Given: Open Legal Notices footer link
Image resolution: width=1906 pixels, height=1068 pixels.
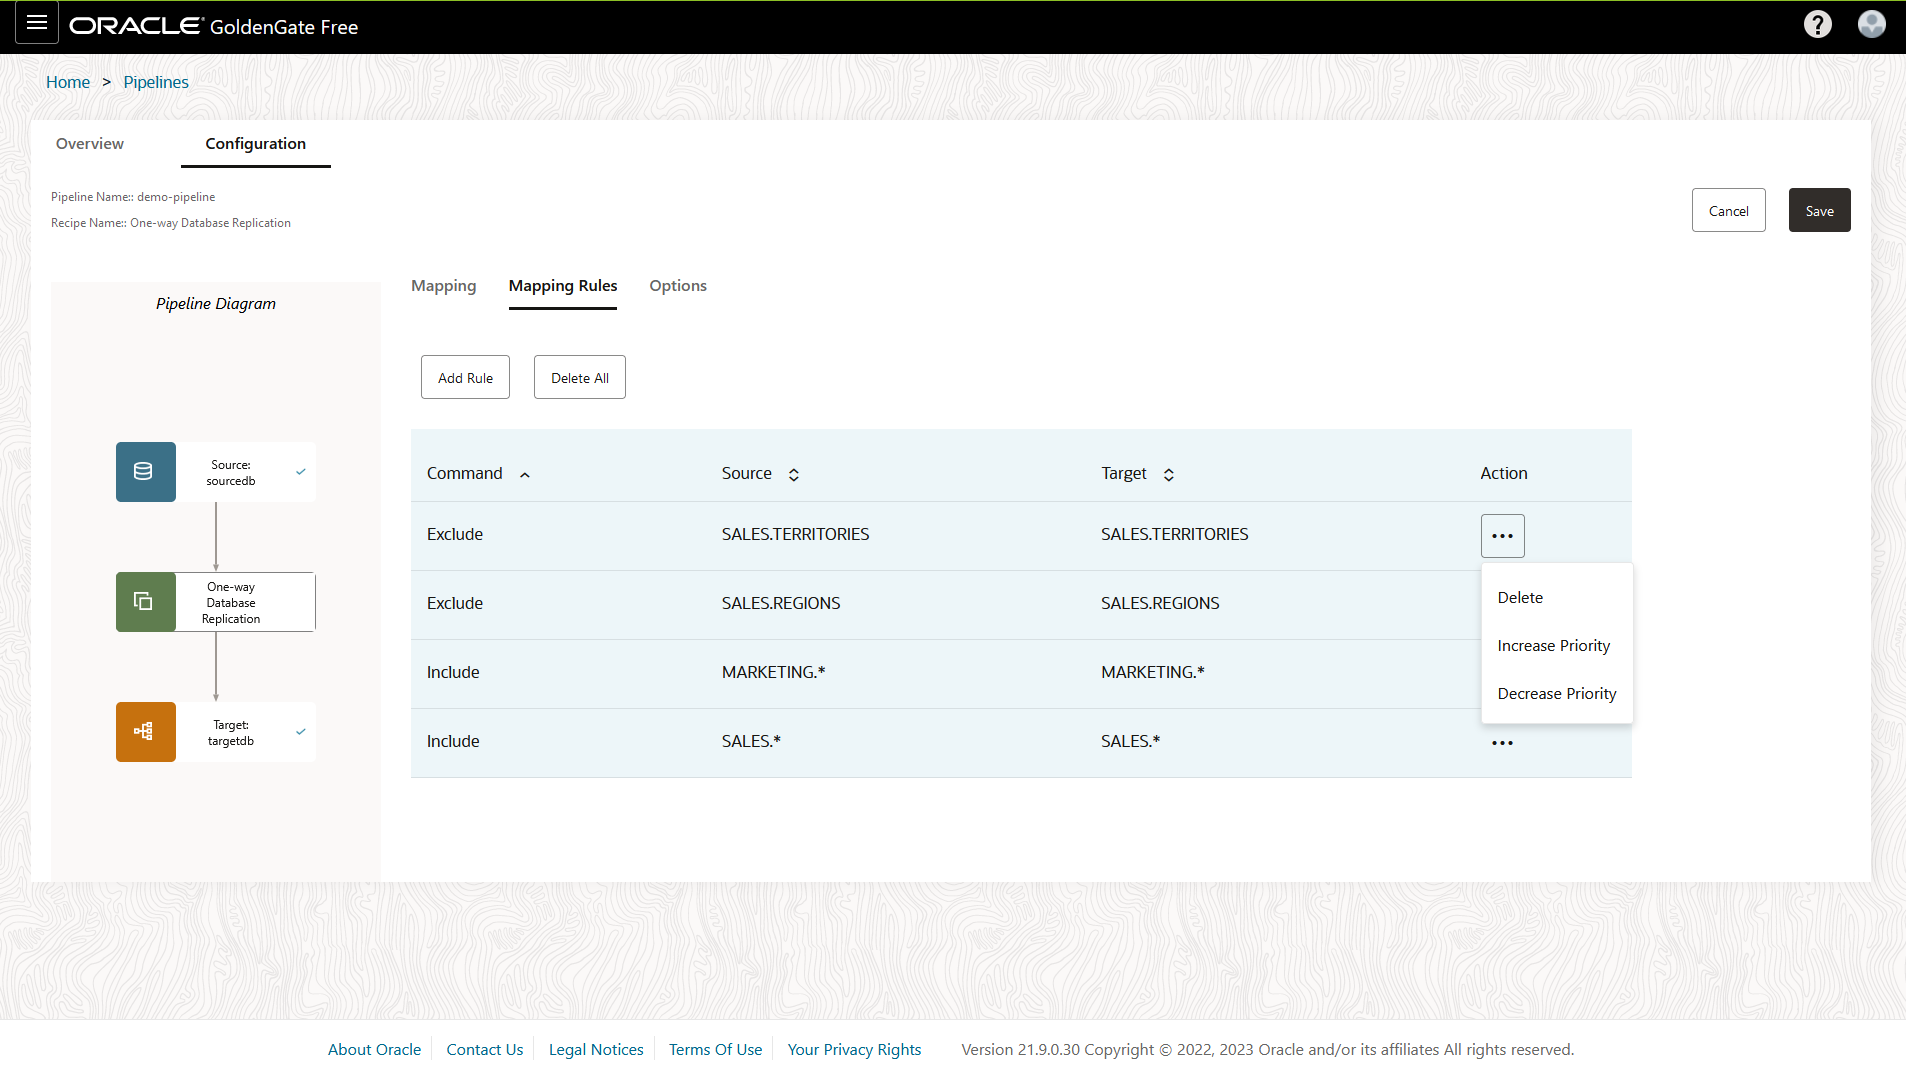Looking at the screenshot, I should click(596, 1049).
